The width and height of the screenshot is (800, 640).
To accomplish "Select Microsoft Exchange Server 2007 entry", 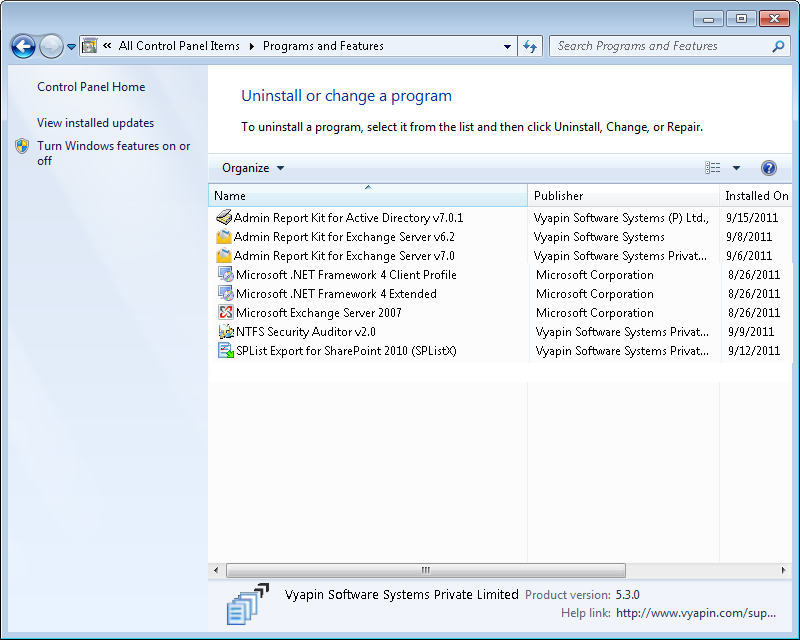I will [x=319, y=312].
